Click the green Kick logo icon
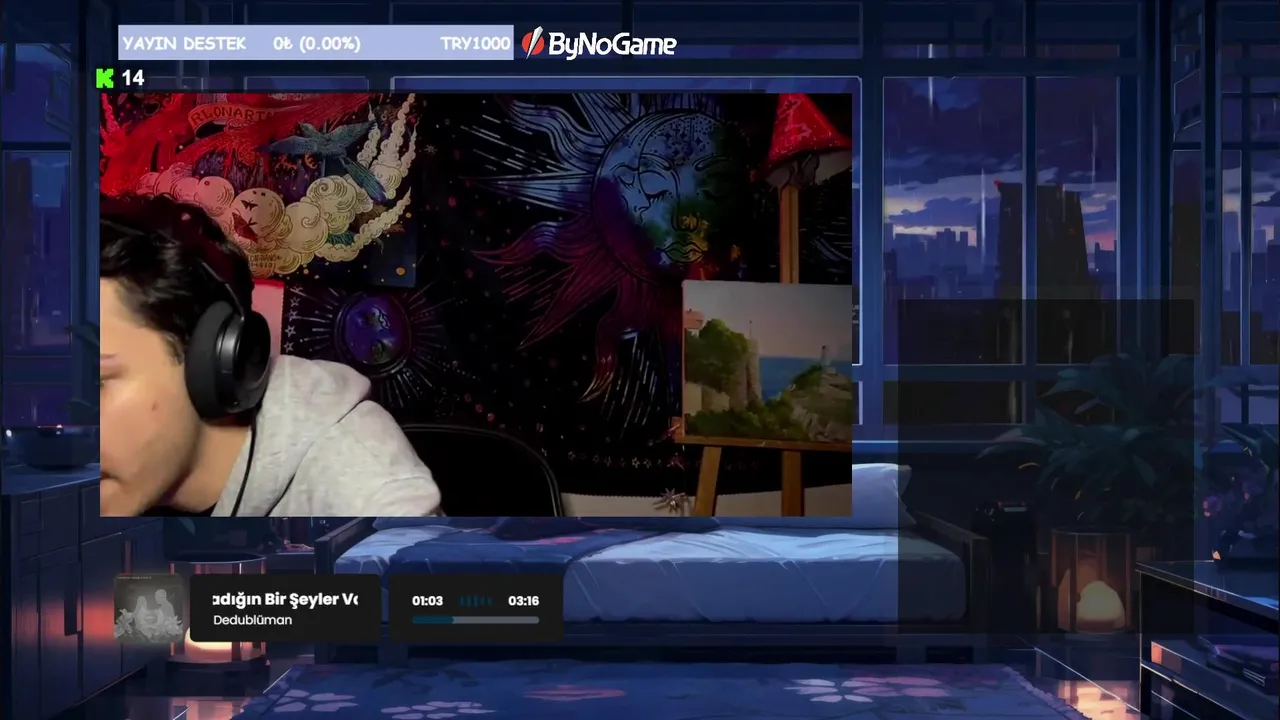Viewport: 1280px width, 720px height. [105, 78]
